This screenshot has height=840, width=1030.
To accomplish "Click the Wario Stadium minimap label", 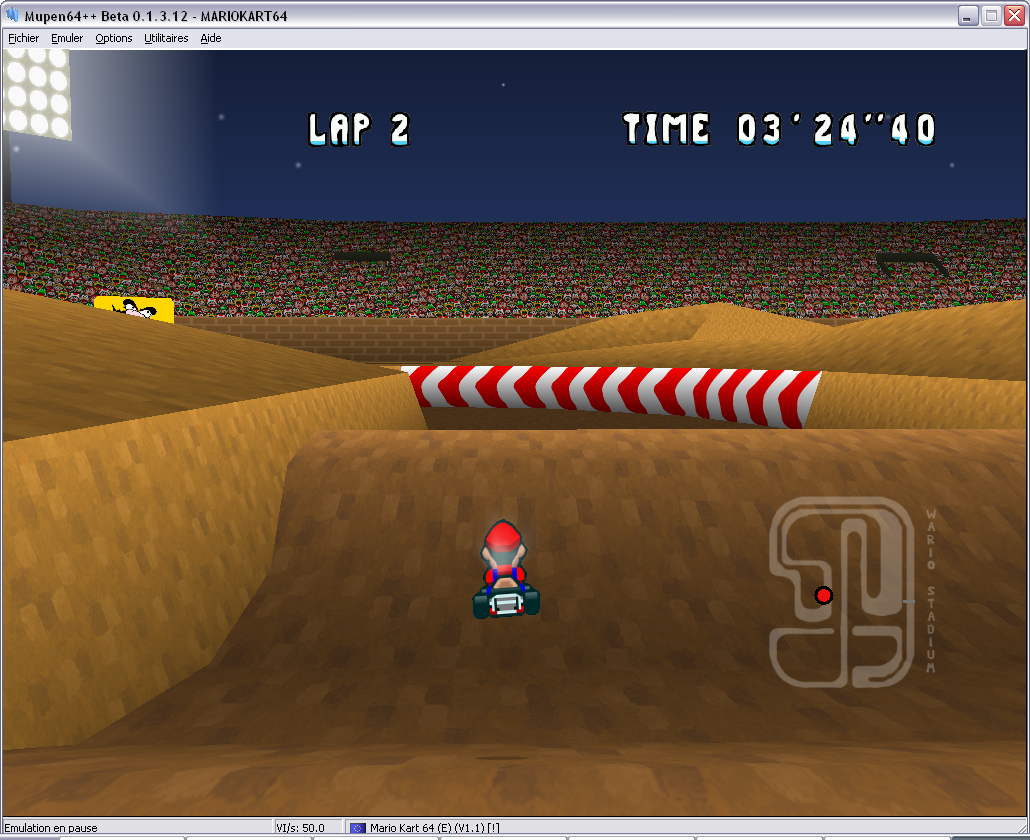I will click(x=930, y=590).
